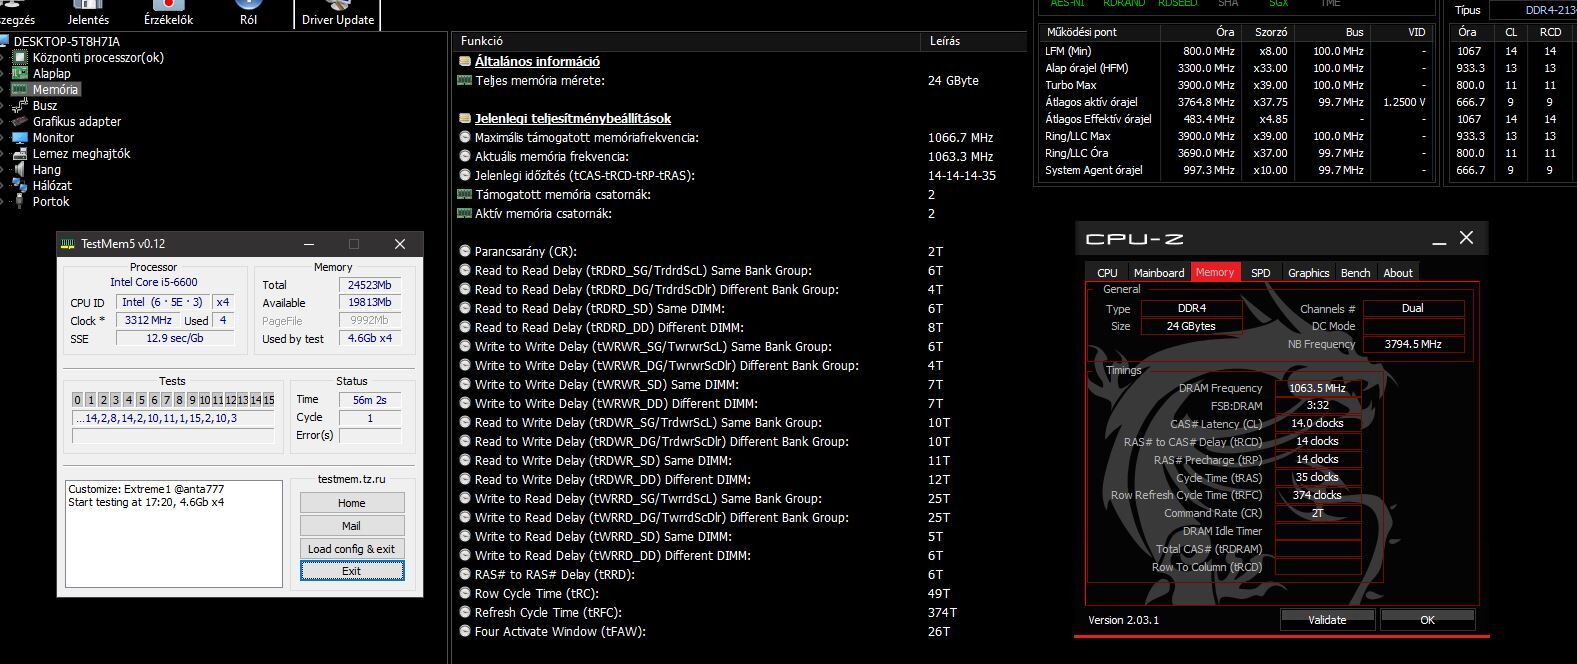Viewport: 1577px width, 664px height.
Task: Click the Aktív memória csatornák chip icon
Action: point(464,213)
